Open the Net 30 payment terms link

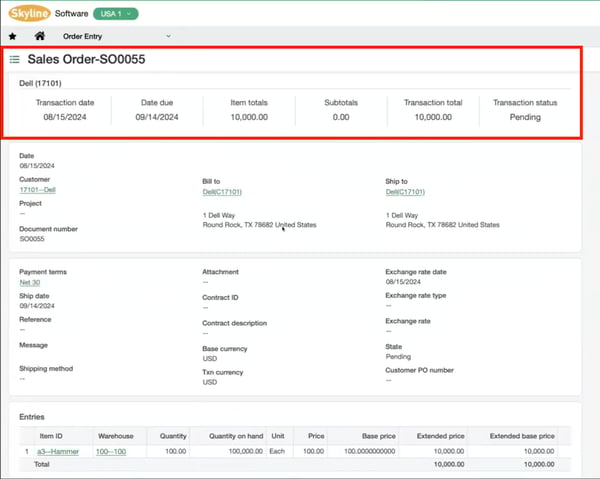coord(30,283)
